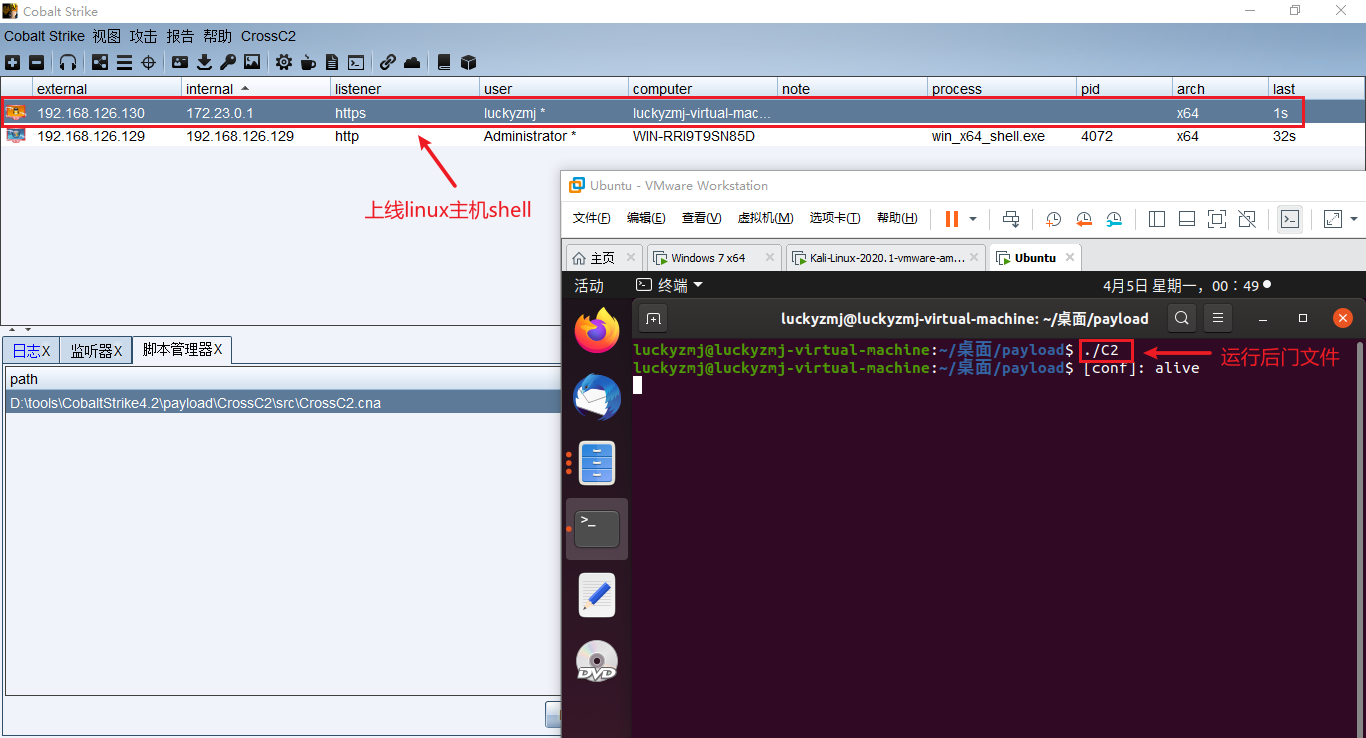The image size is (1366, 738).
Task: Select the CrossC2.cna script path entry
Action: coord(195,402)
